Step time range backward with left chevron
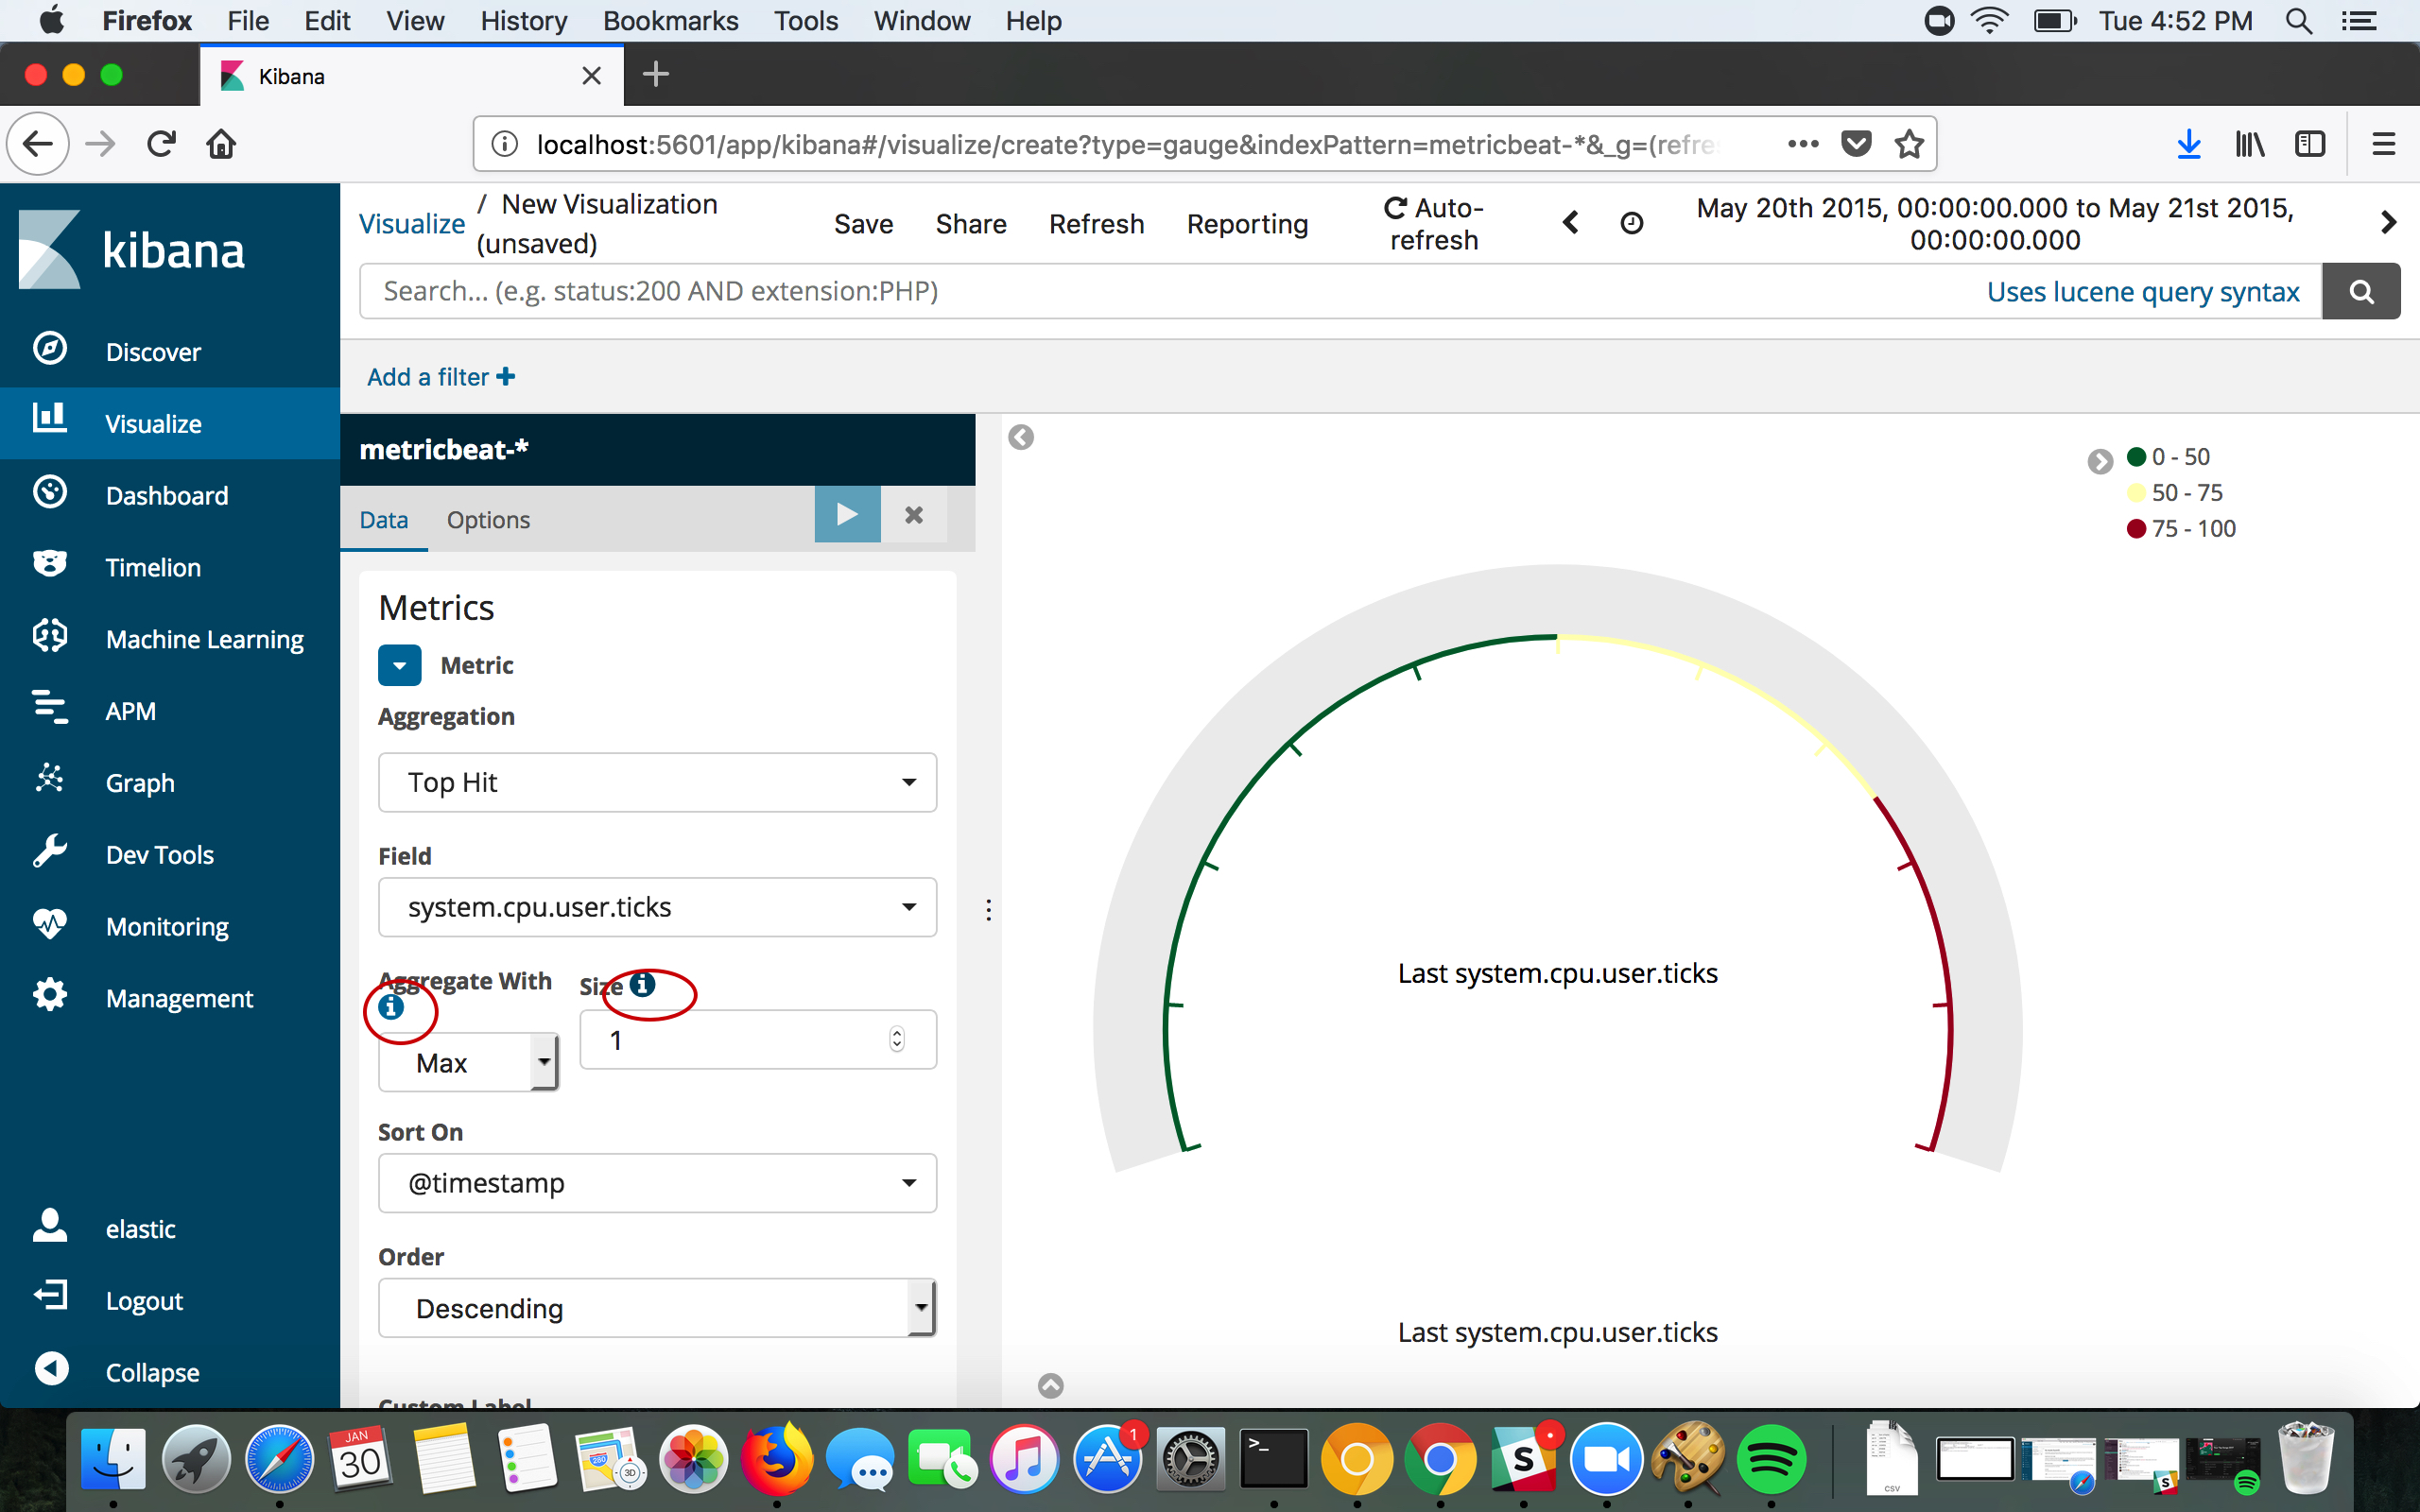This screenshot has width=2420, height=1512. point(1570,223)
